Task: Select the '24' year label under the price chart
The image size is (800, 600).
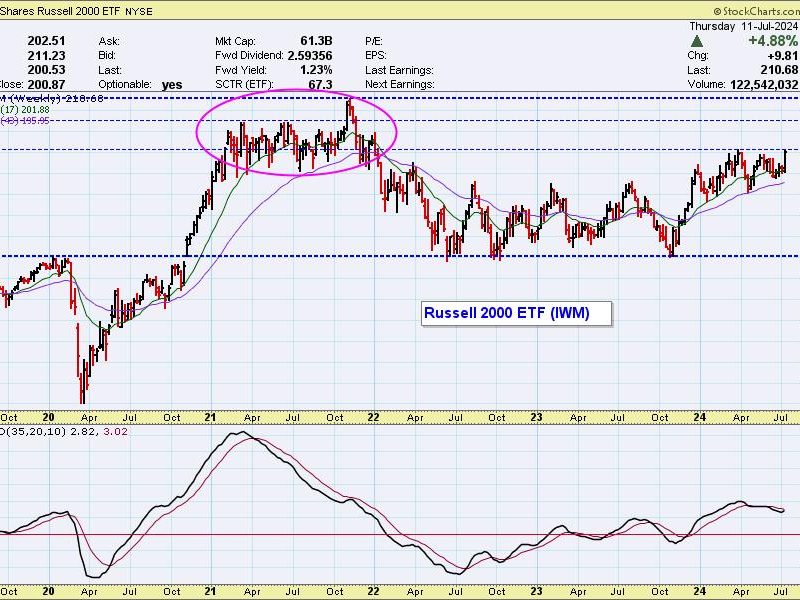Action: point(699,418)
